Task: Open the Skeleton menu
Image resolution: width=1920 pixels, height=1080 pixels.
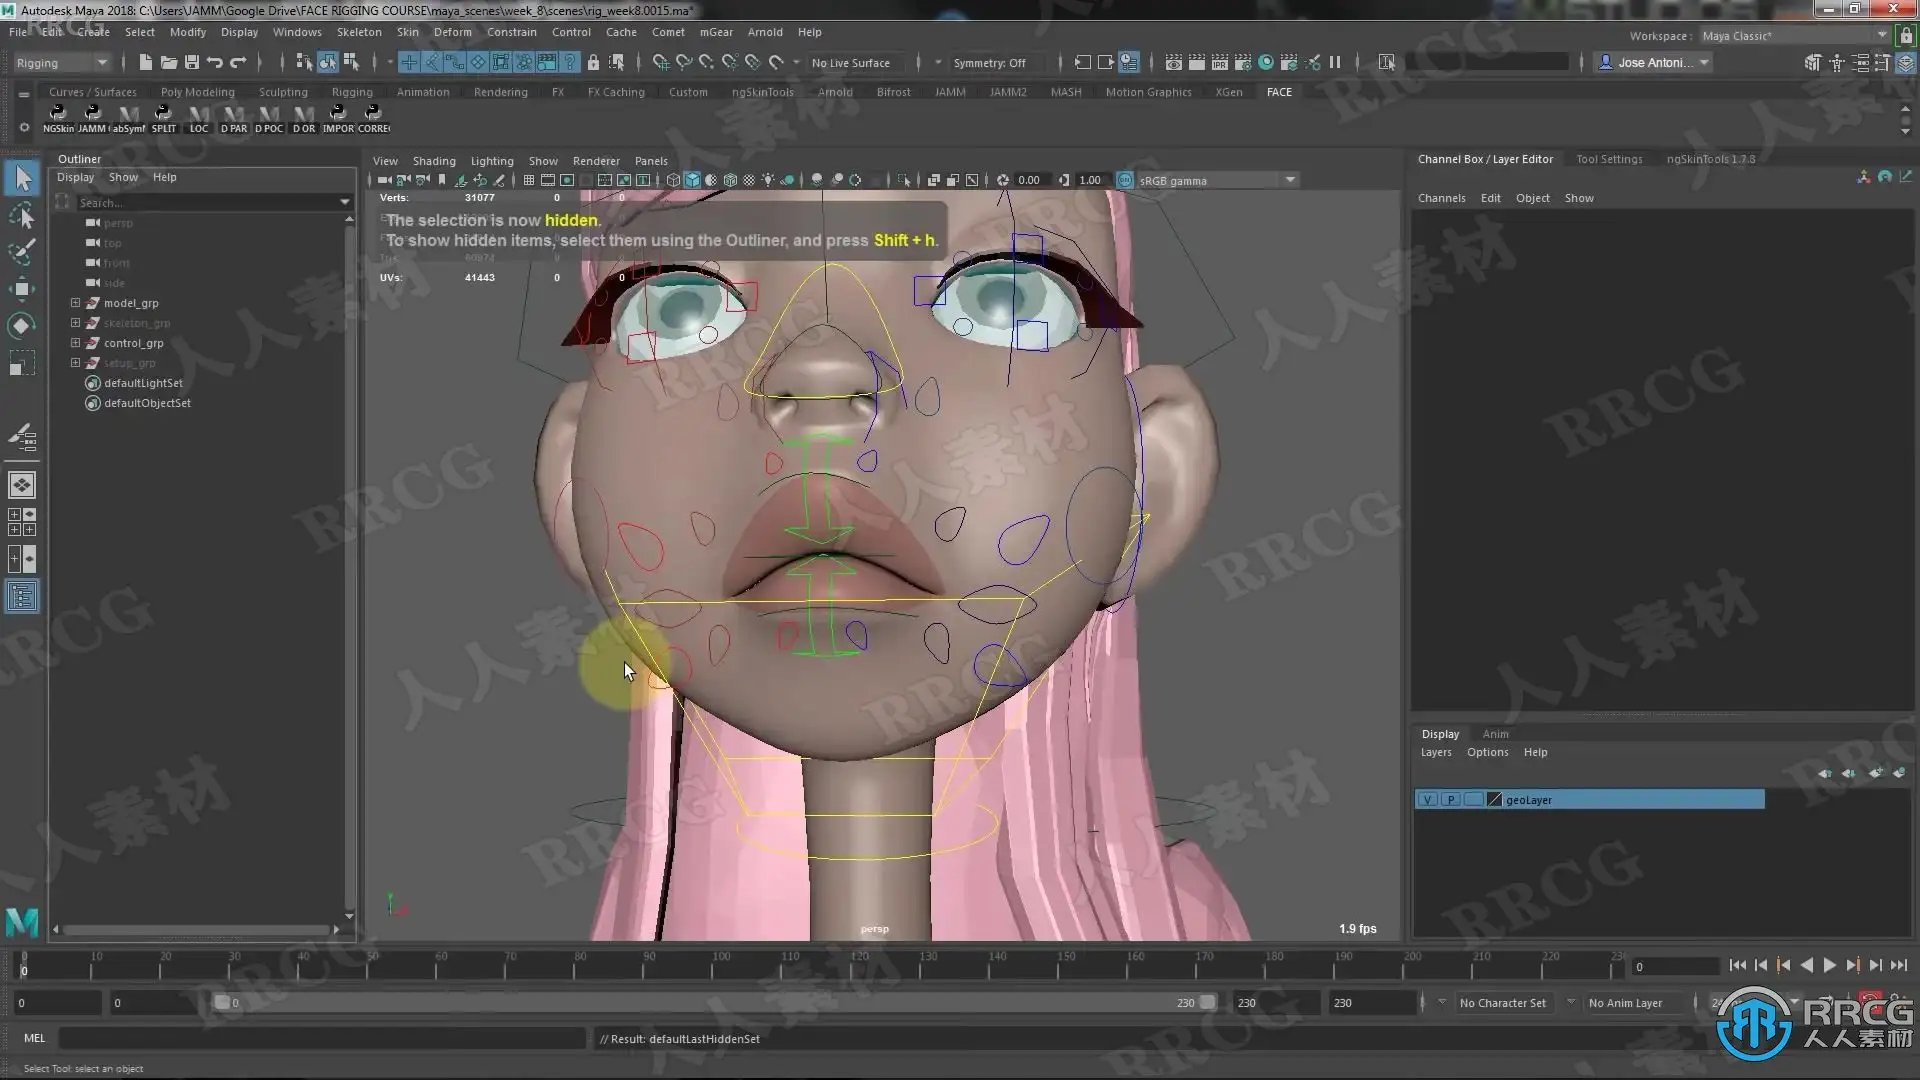Action: click(x=359, y=32)
